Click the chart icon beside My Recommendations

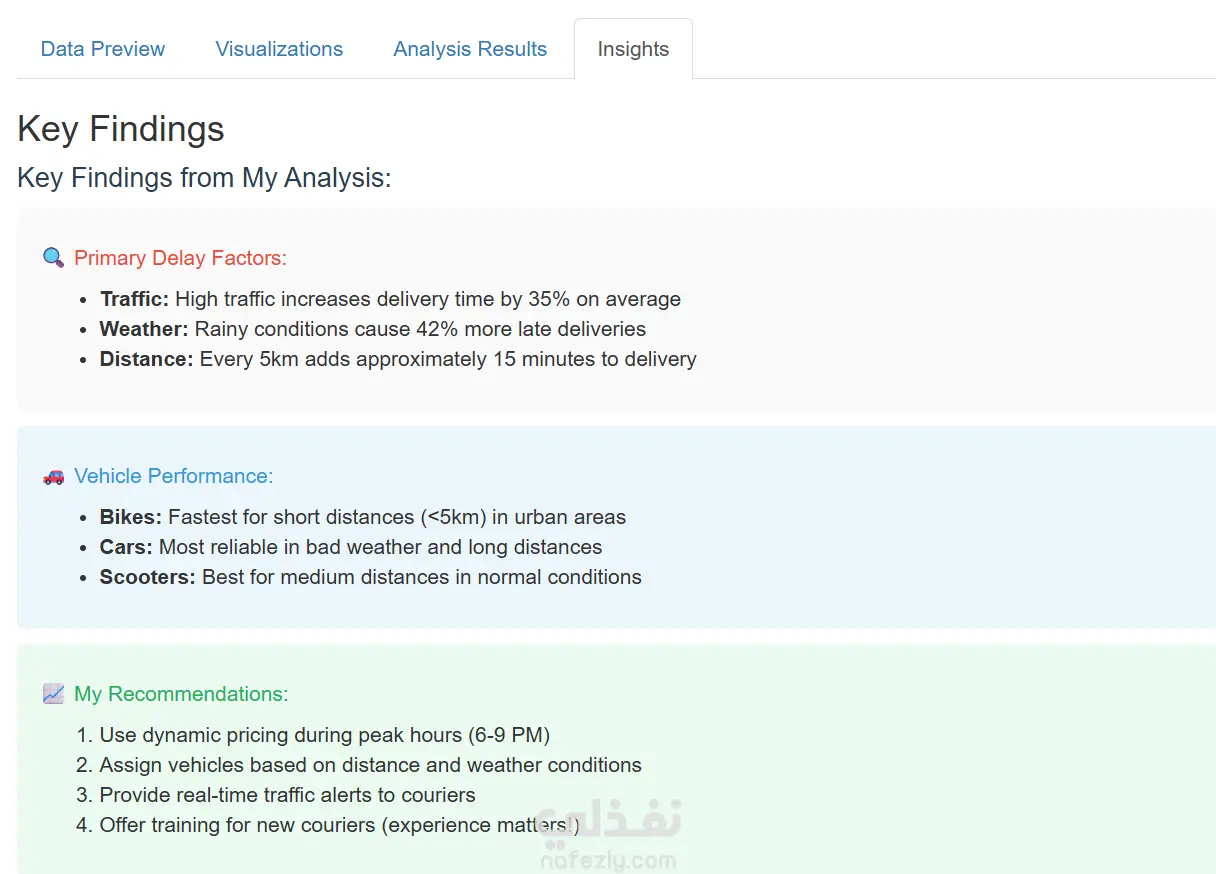click(53, 694)
